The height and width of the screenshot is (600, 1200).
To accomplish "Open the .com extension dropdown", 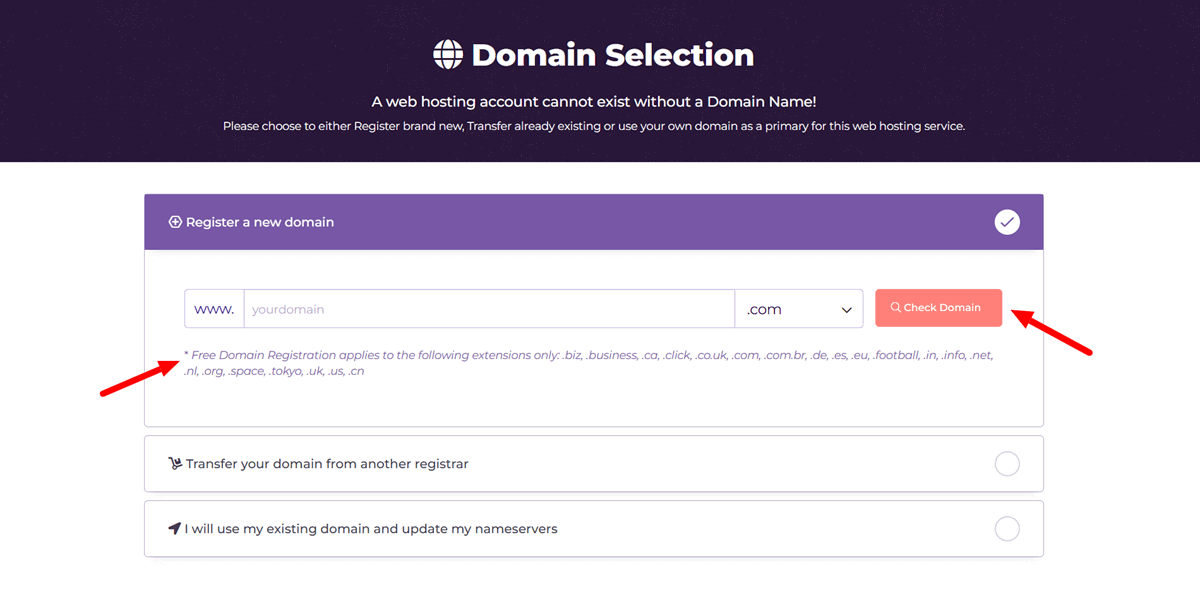I will click(x=798, y=308).
